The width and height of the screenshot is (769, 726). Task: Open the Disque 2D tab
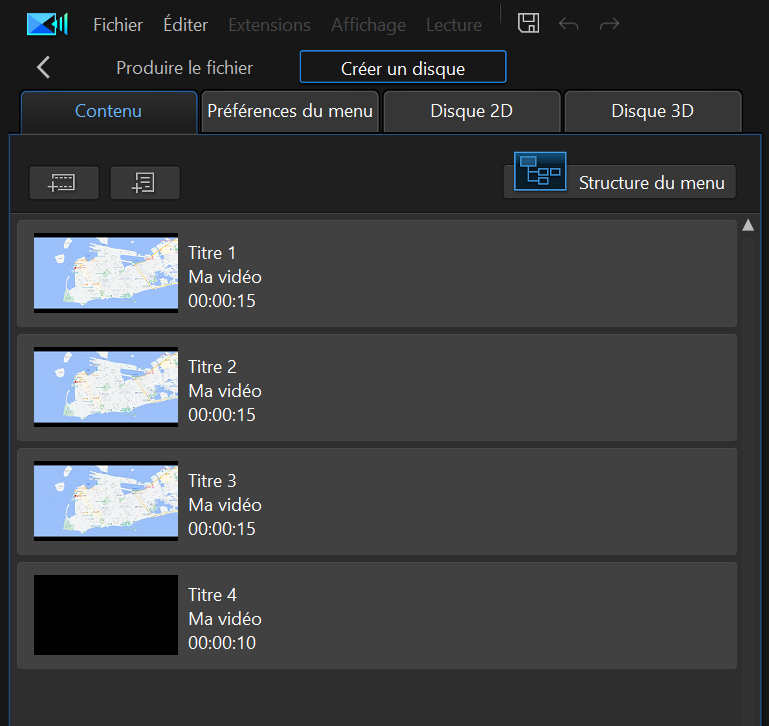click(471, 111)
